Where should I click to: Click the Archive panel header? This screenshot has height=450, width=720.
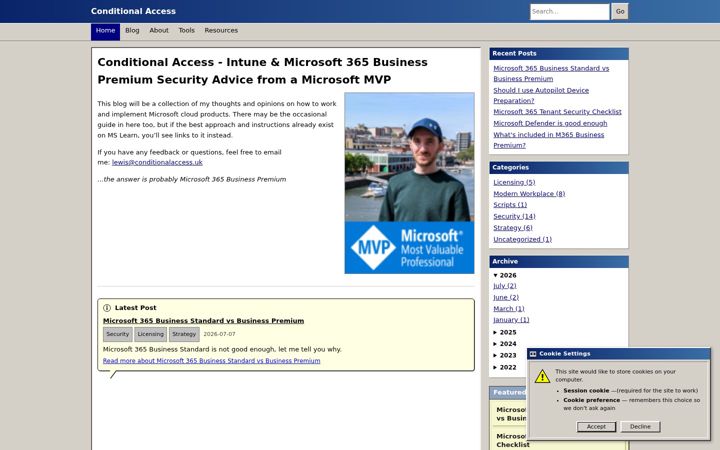559,262
